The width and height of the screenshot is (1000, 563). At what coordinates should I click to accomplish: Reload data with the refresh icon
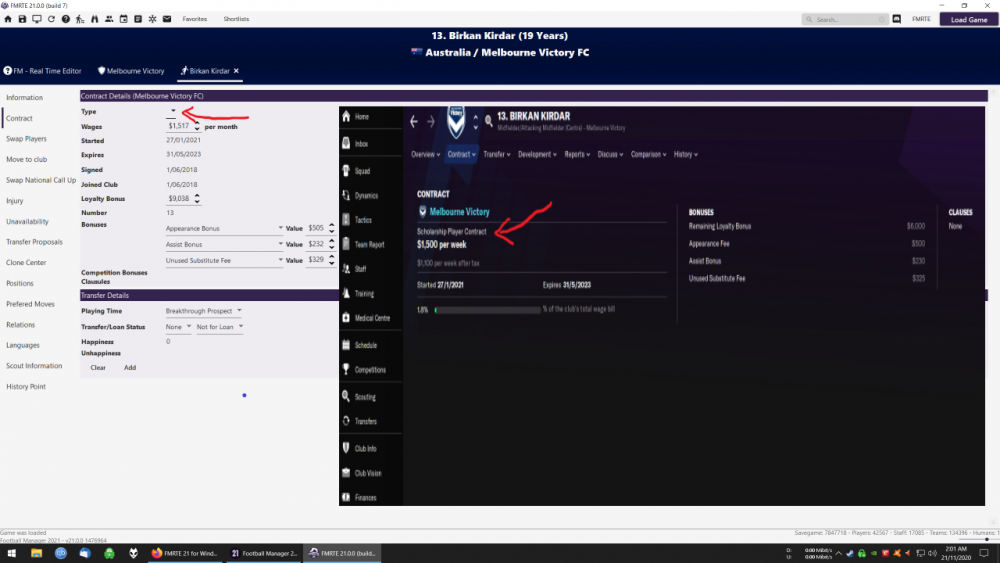[52, 19]
